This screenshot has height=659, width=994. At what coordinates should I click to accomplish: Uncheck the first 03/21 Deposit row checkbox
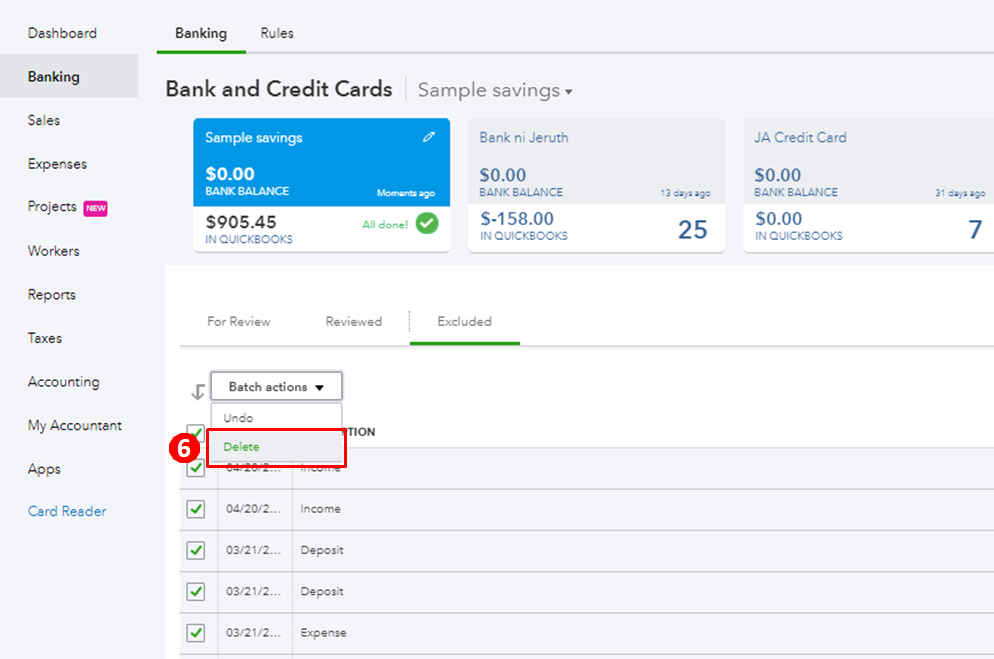(196, 550)
